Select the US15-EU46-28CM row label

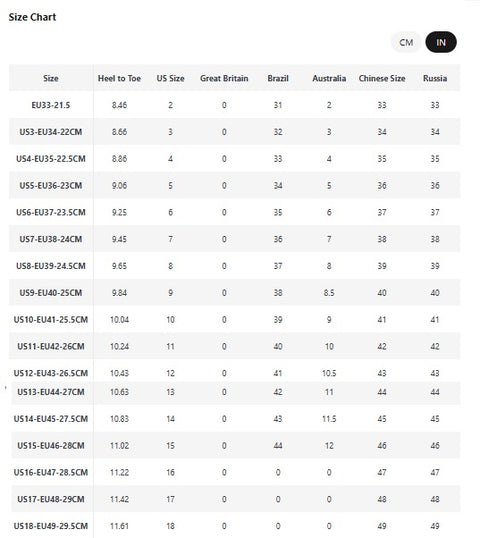pyautogui.click(x=51, y=446)
